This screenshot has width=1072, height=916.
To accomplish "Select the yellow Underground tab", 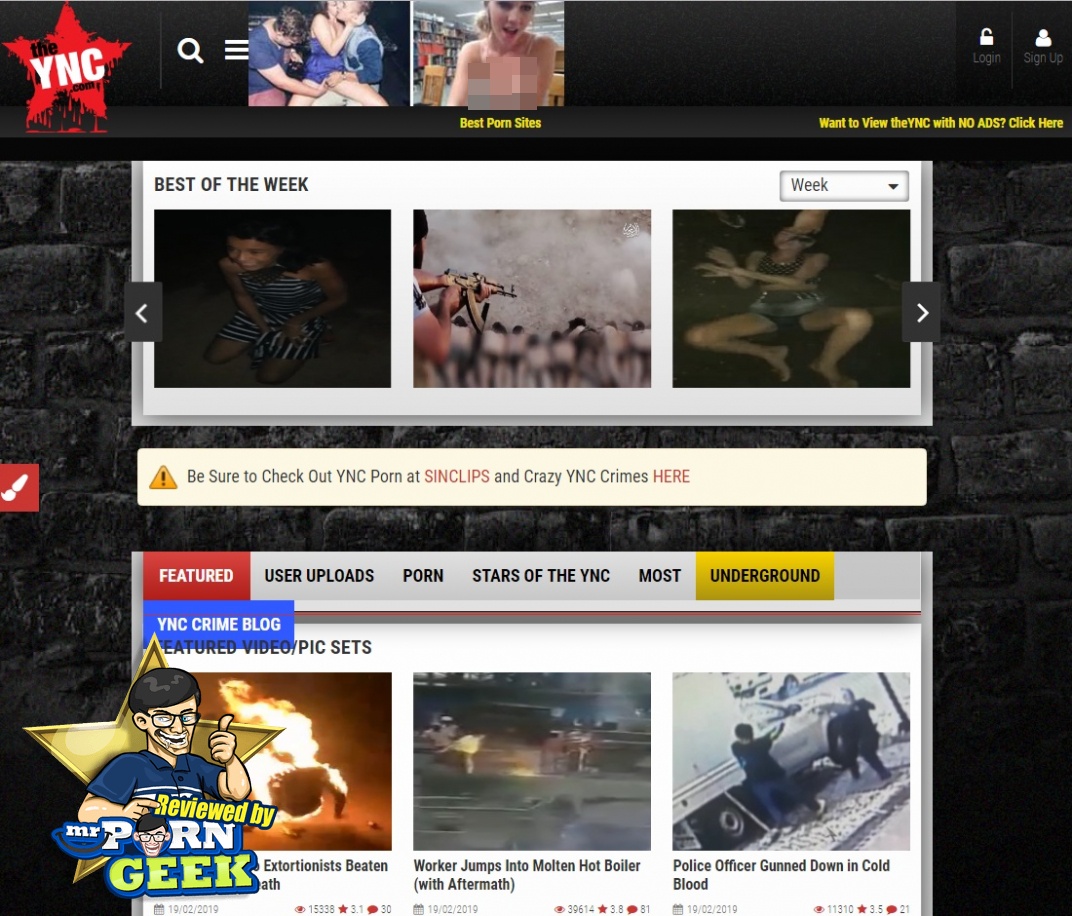I will point(764,576).
